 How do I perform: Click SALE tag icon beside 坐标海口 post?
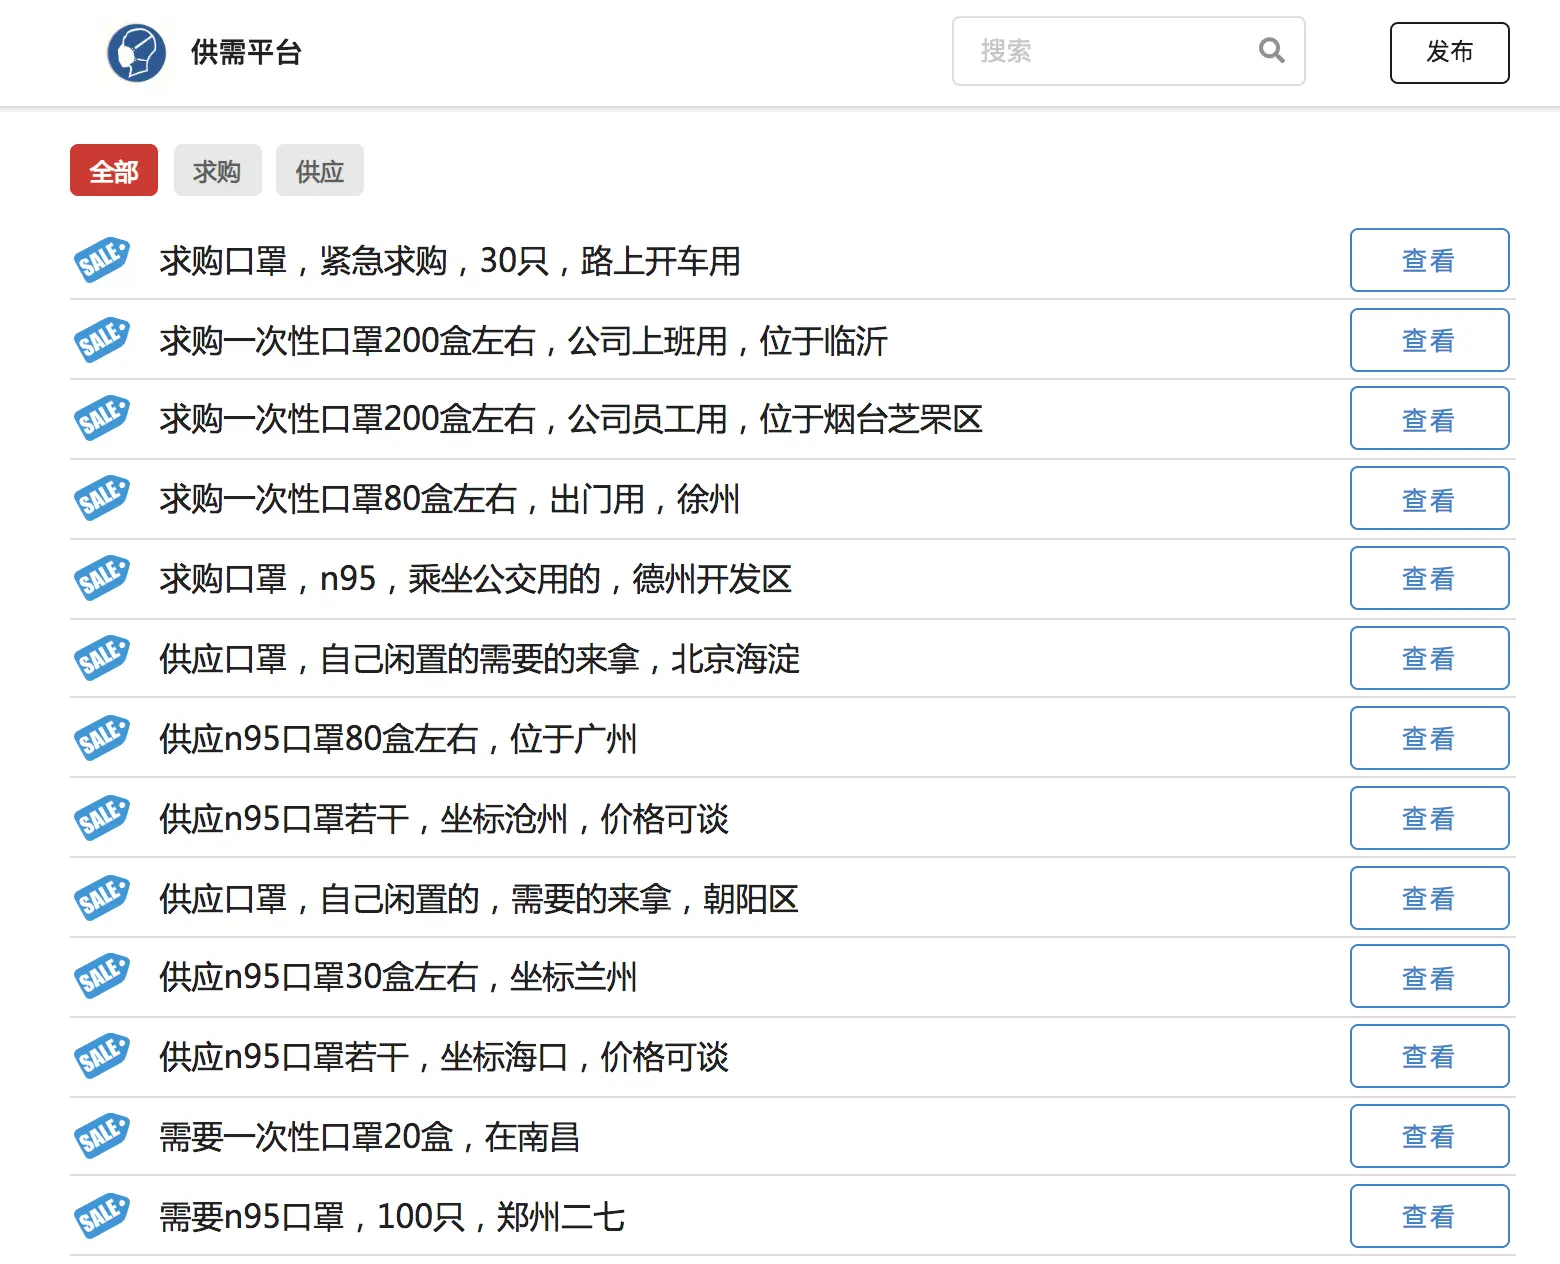(x=102, y=1056)
